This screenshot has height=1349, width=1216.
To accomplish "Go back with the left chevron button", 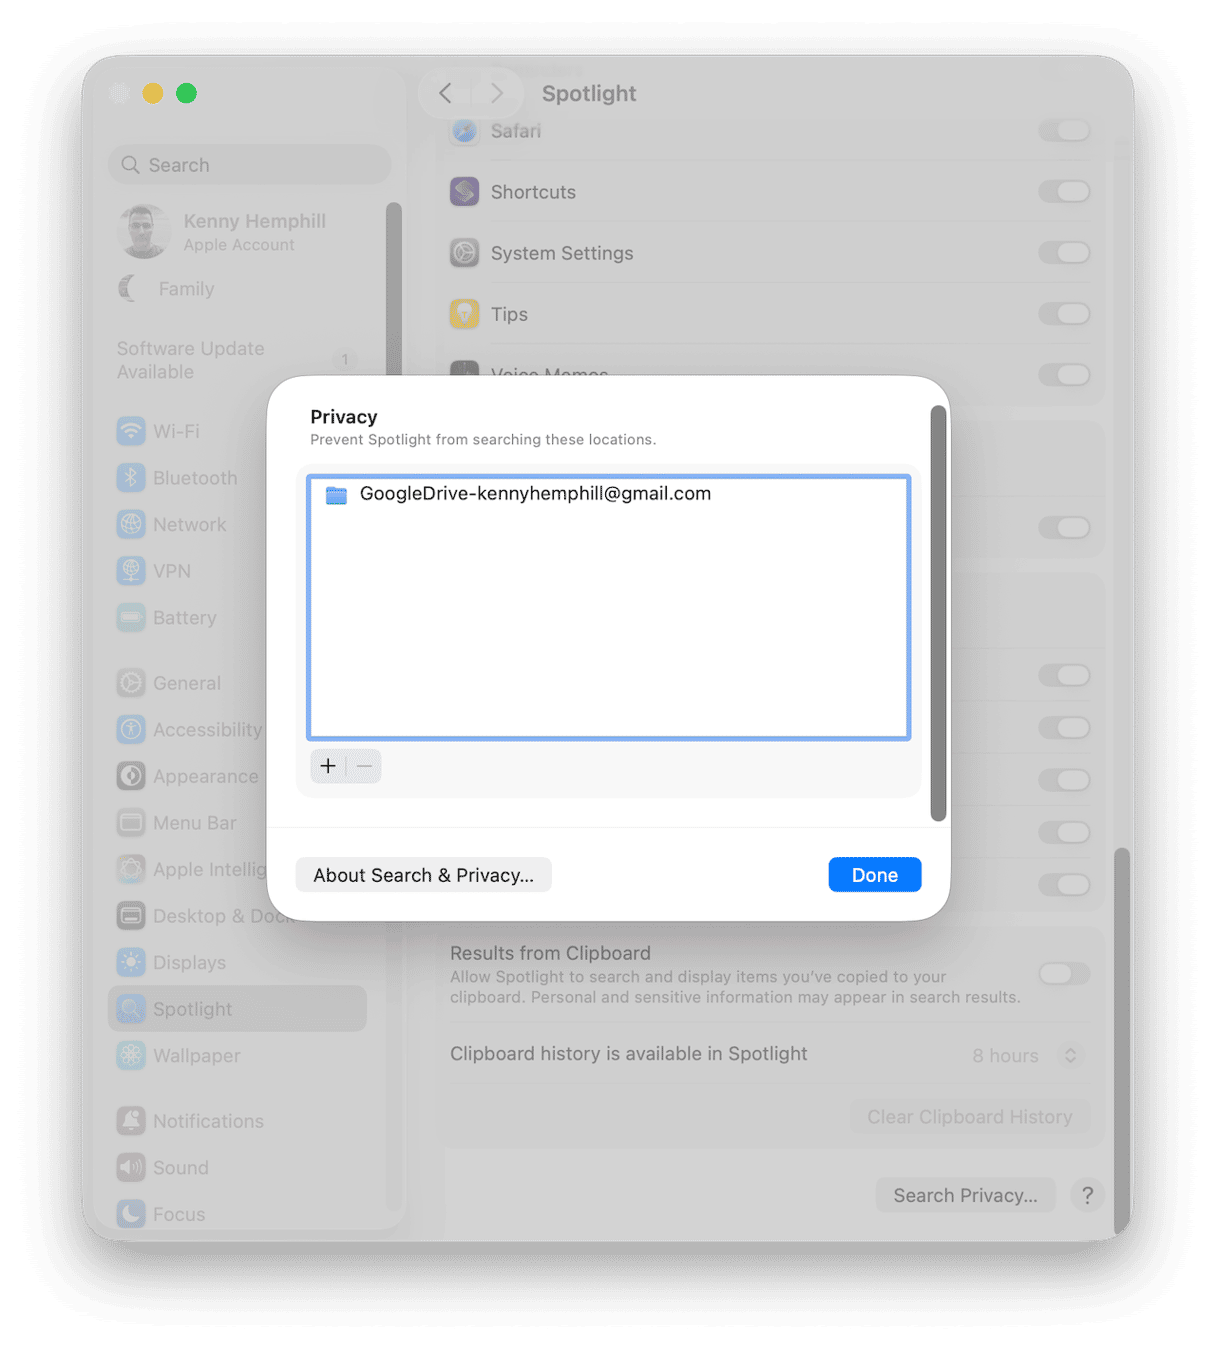I will 446,94.
